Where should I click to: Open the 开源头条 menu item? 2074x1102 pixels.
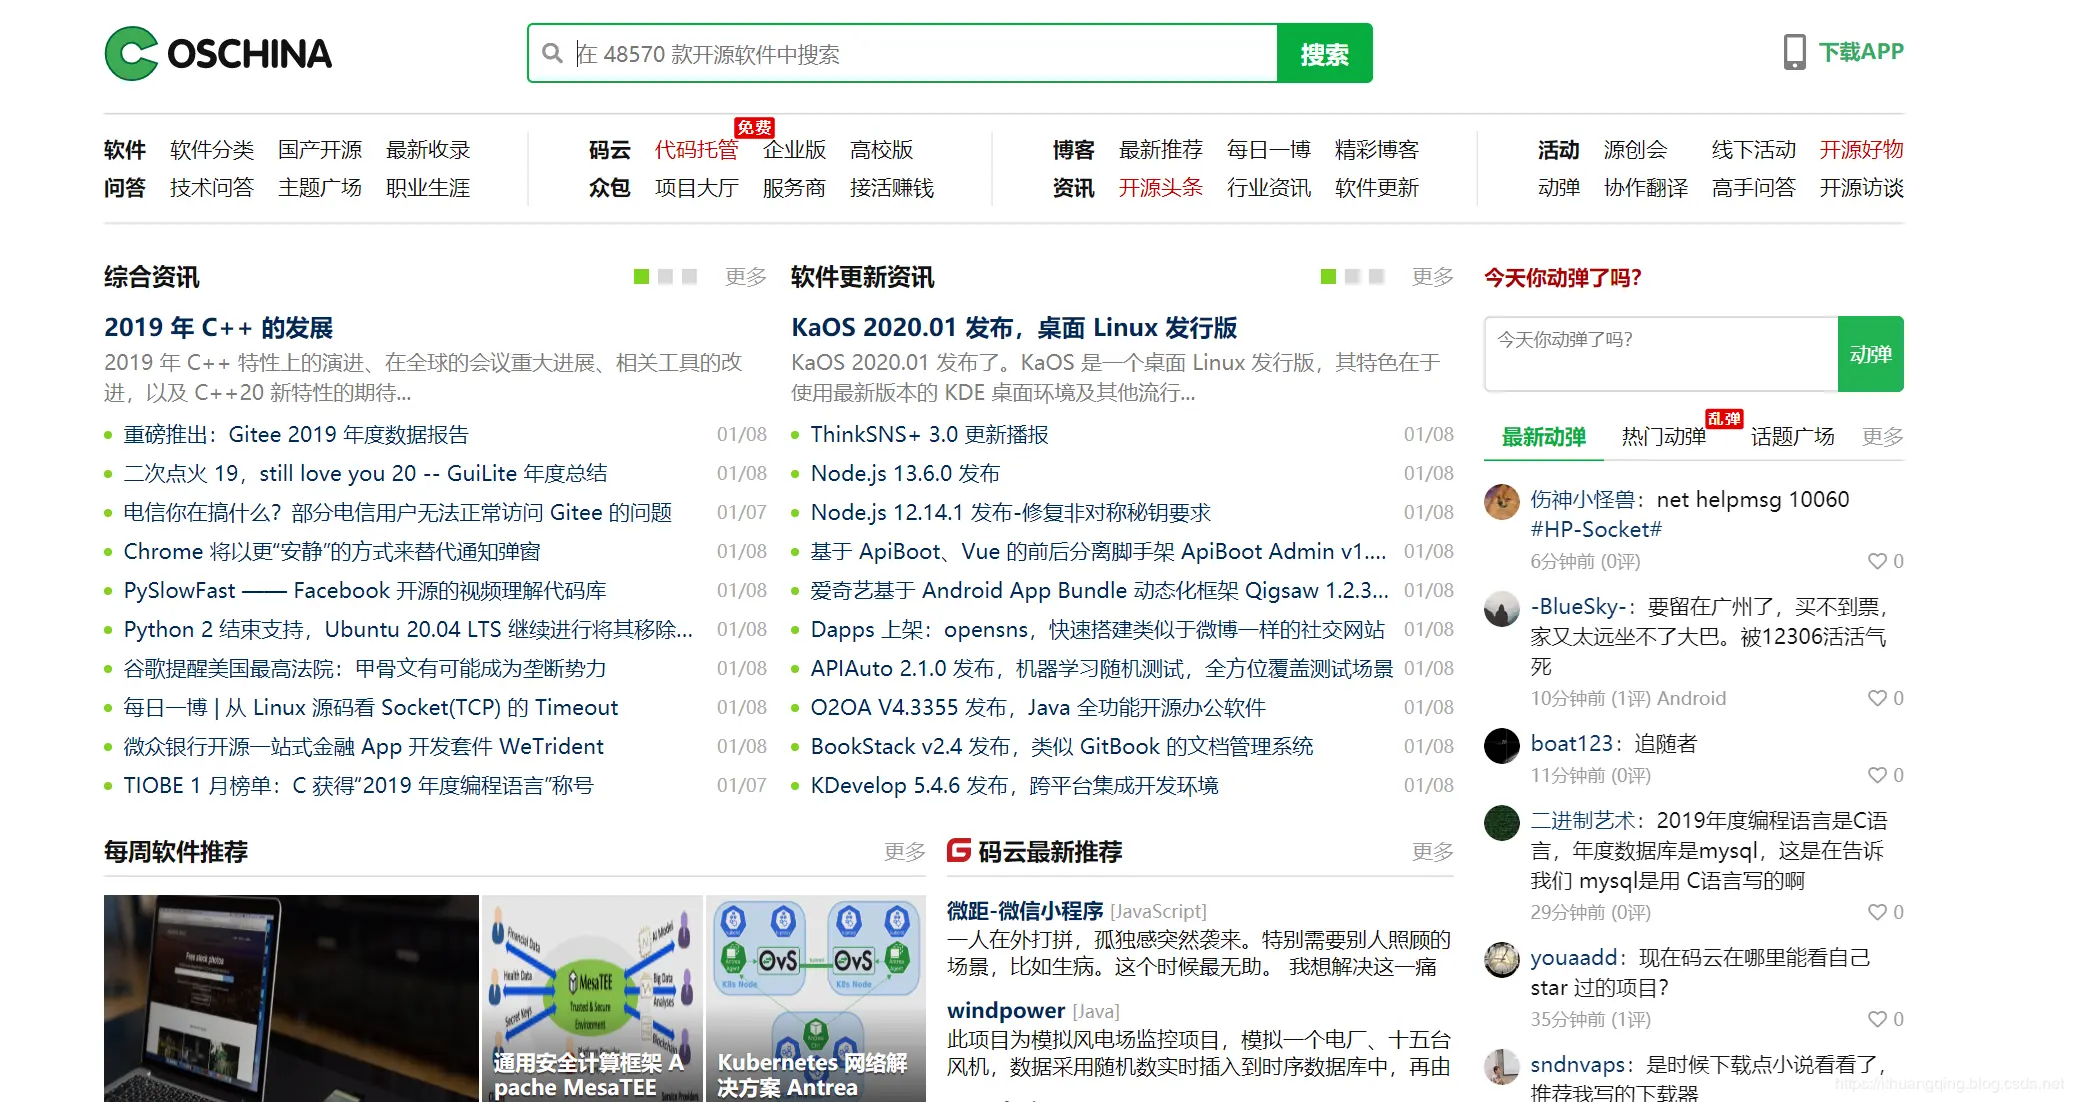click(1161, 187)
